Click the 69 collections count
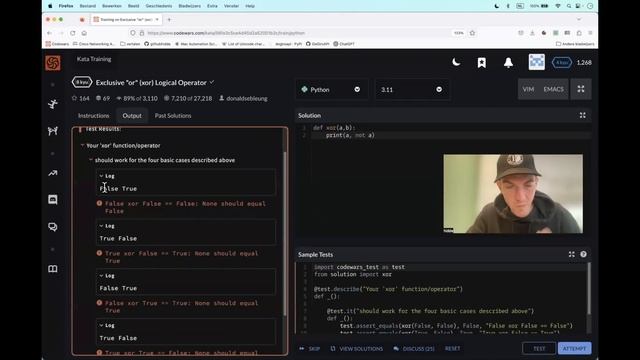Viewport: 640px width, 360px height. [x=103, y=98]
